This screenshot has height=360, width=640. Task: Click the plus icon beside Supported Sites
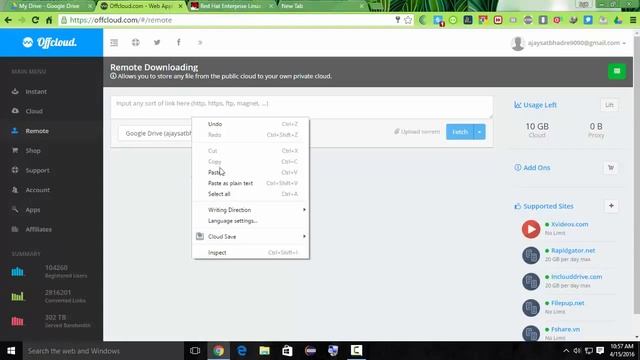click(x=611, y=206)
